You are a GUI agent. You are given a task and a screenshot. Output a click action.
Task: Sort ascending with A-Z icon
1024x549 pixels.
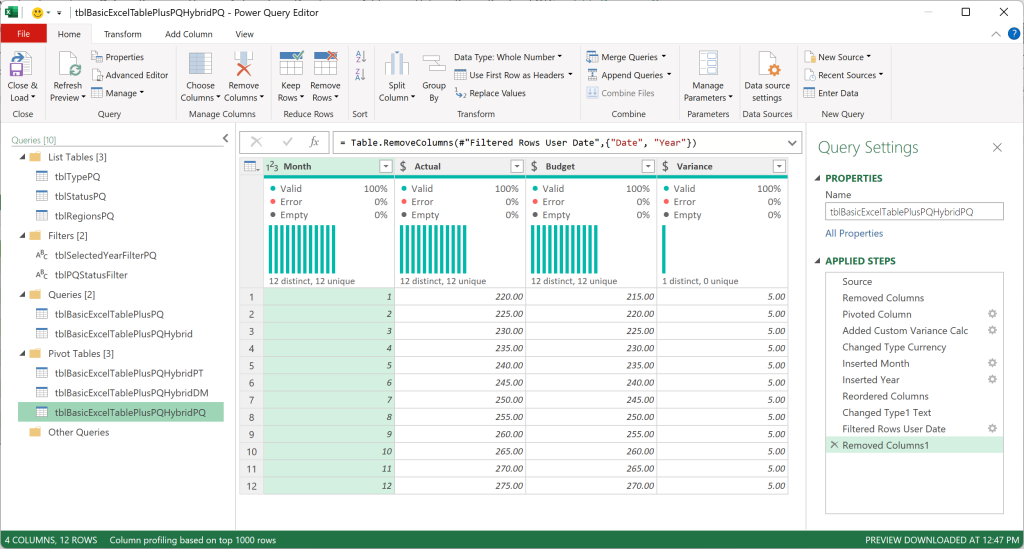(360, 57)
